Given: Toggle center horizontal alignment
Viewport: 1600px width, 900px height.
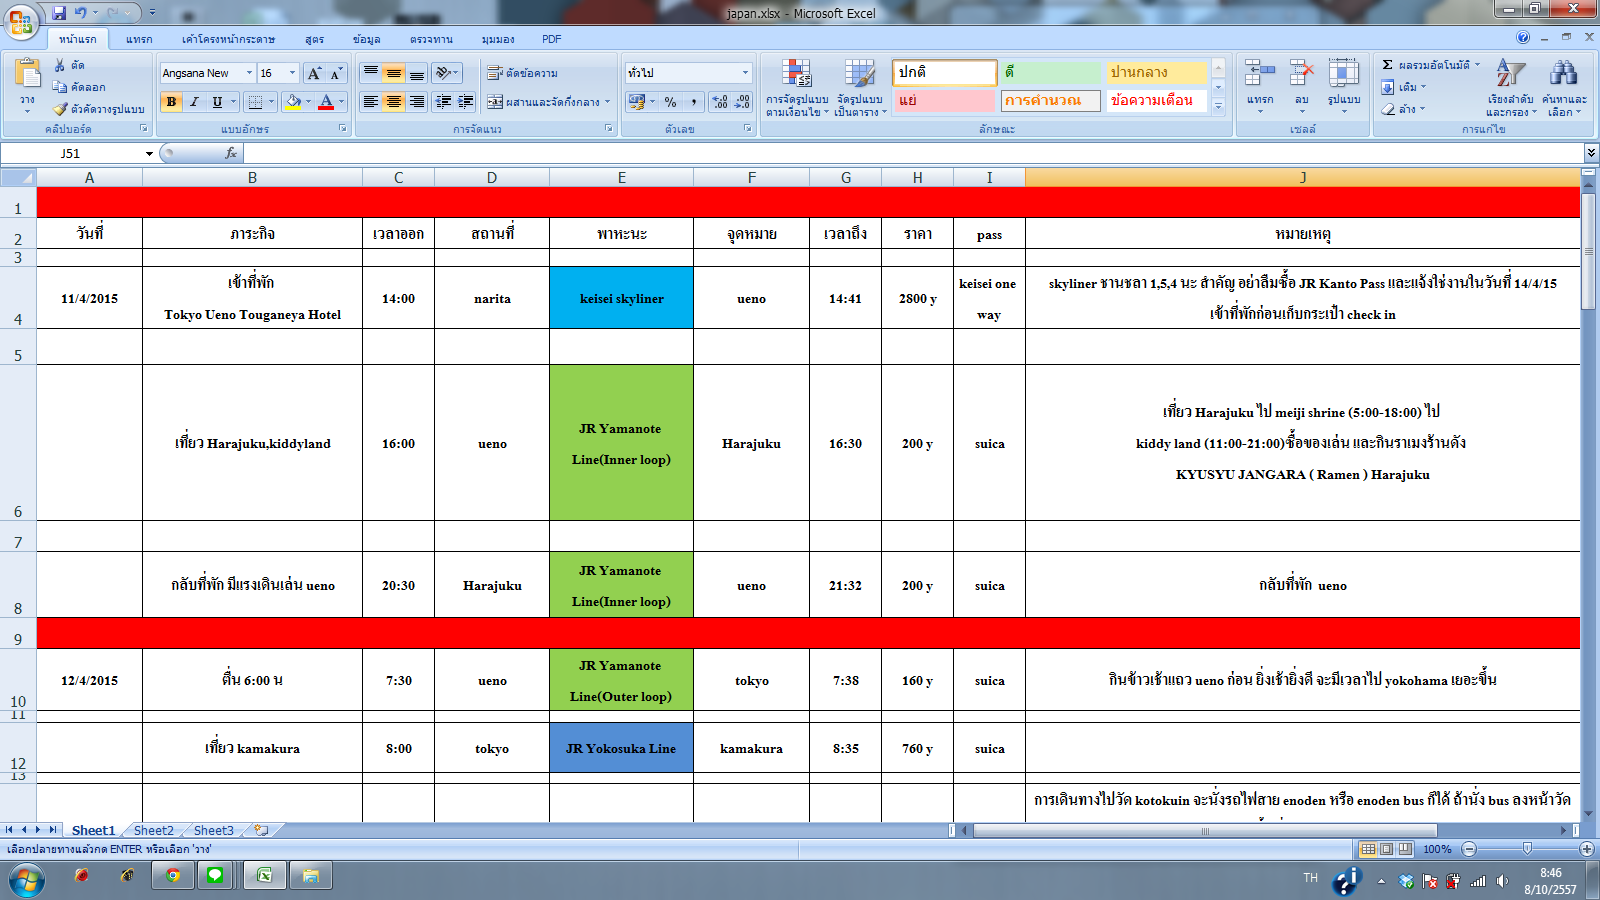Looking at the screenshot, I should point(394,102).
